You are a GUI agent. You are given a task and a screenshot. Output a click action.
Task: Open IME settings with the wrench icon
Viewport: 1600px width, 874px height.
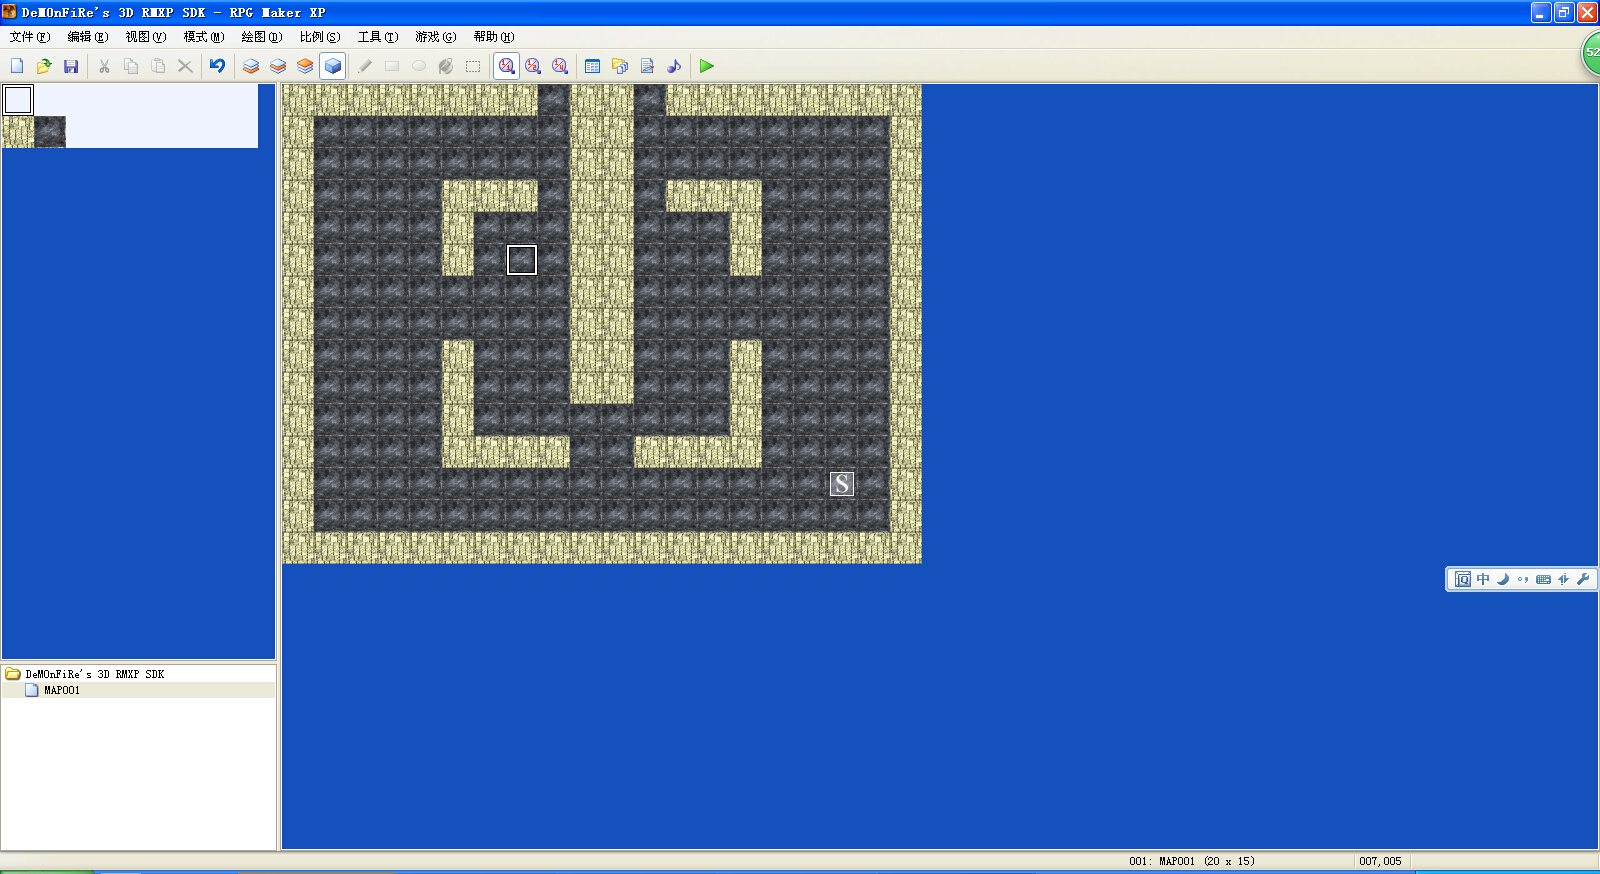coord(1583,579)
